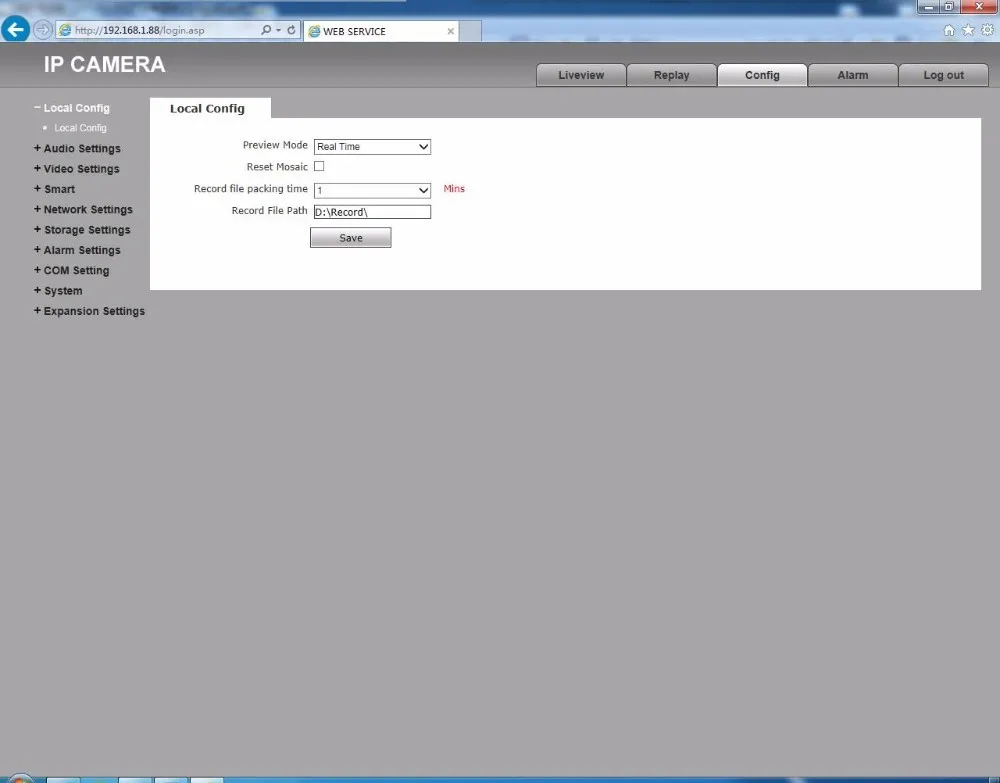Expand Audio Settings in the sidebar
Image resolution: width=1000 pixels, height=783 pixels.
pyautogui.click(x=77, y=149)
